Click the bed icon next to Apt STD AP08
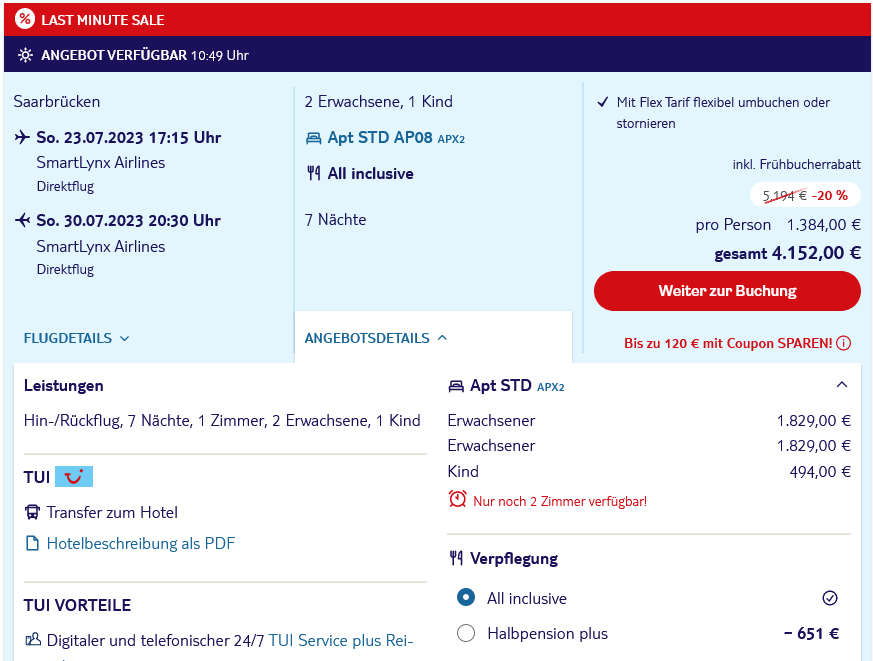 click(313, 138)
